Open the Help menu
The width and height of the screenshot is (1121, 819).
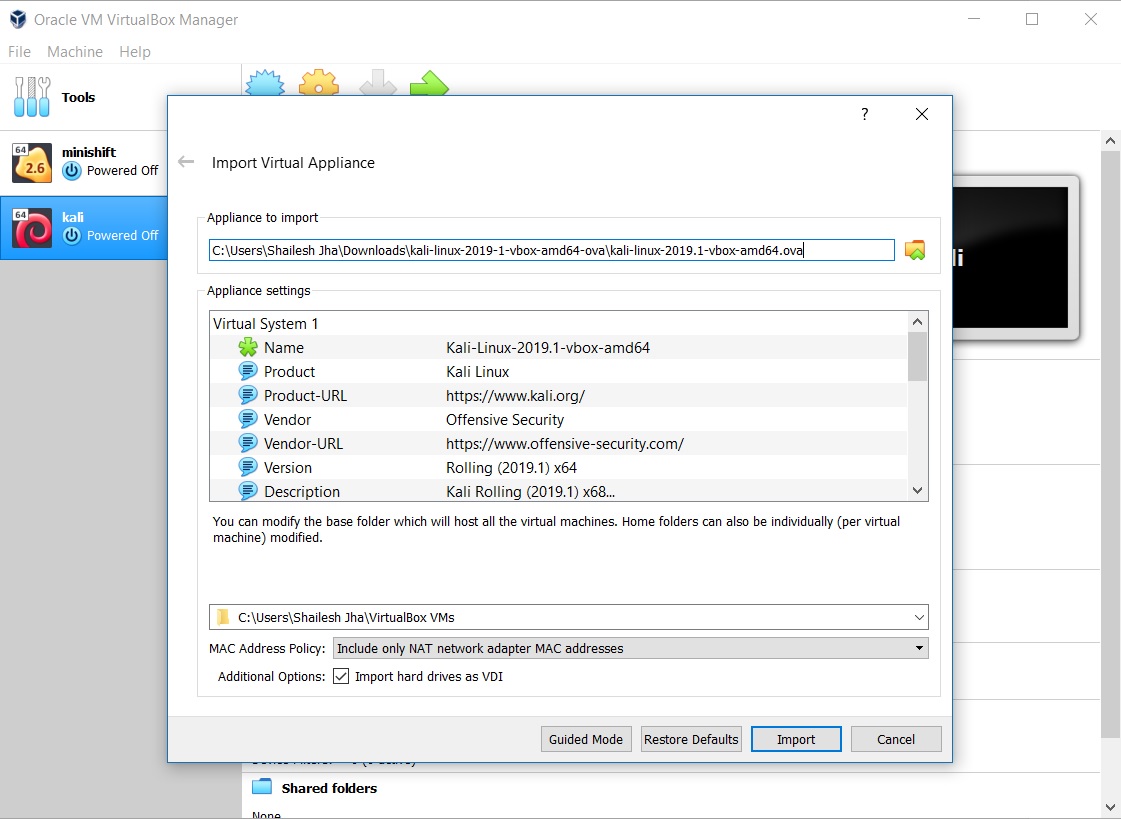[134, 51]
